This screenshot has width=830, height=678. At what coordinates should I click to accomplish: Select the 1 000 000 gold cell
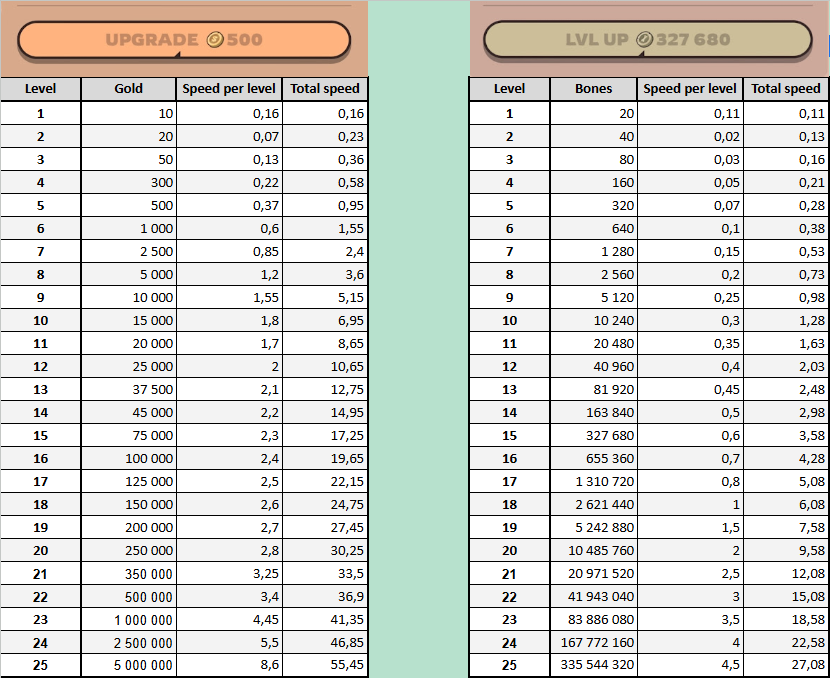[x=128, y=619]
